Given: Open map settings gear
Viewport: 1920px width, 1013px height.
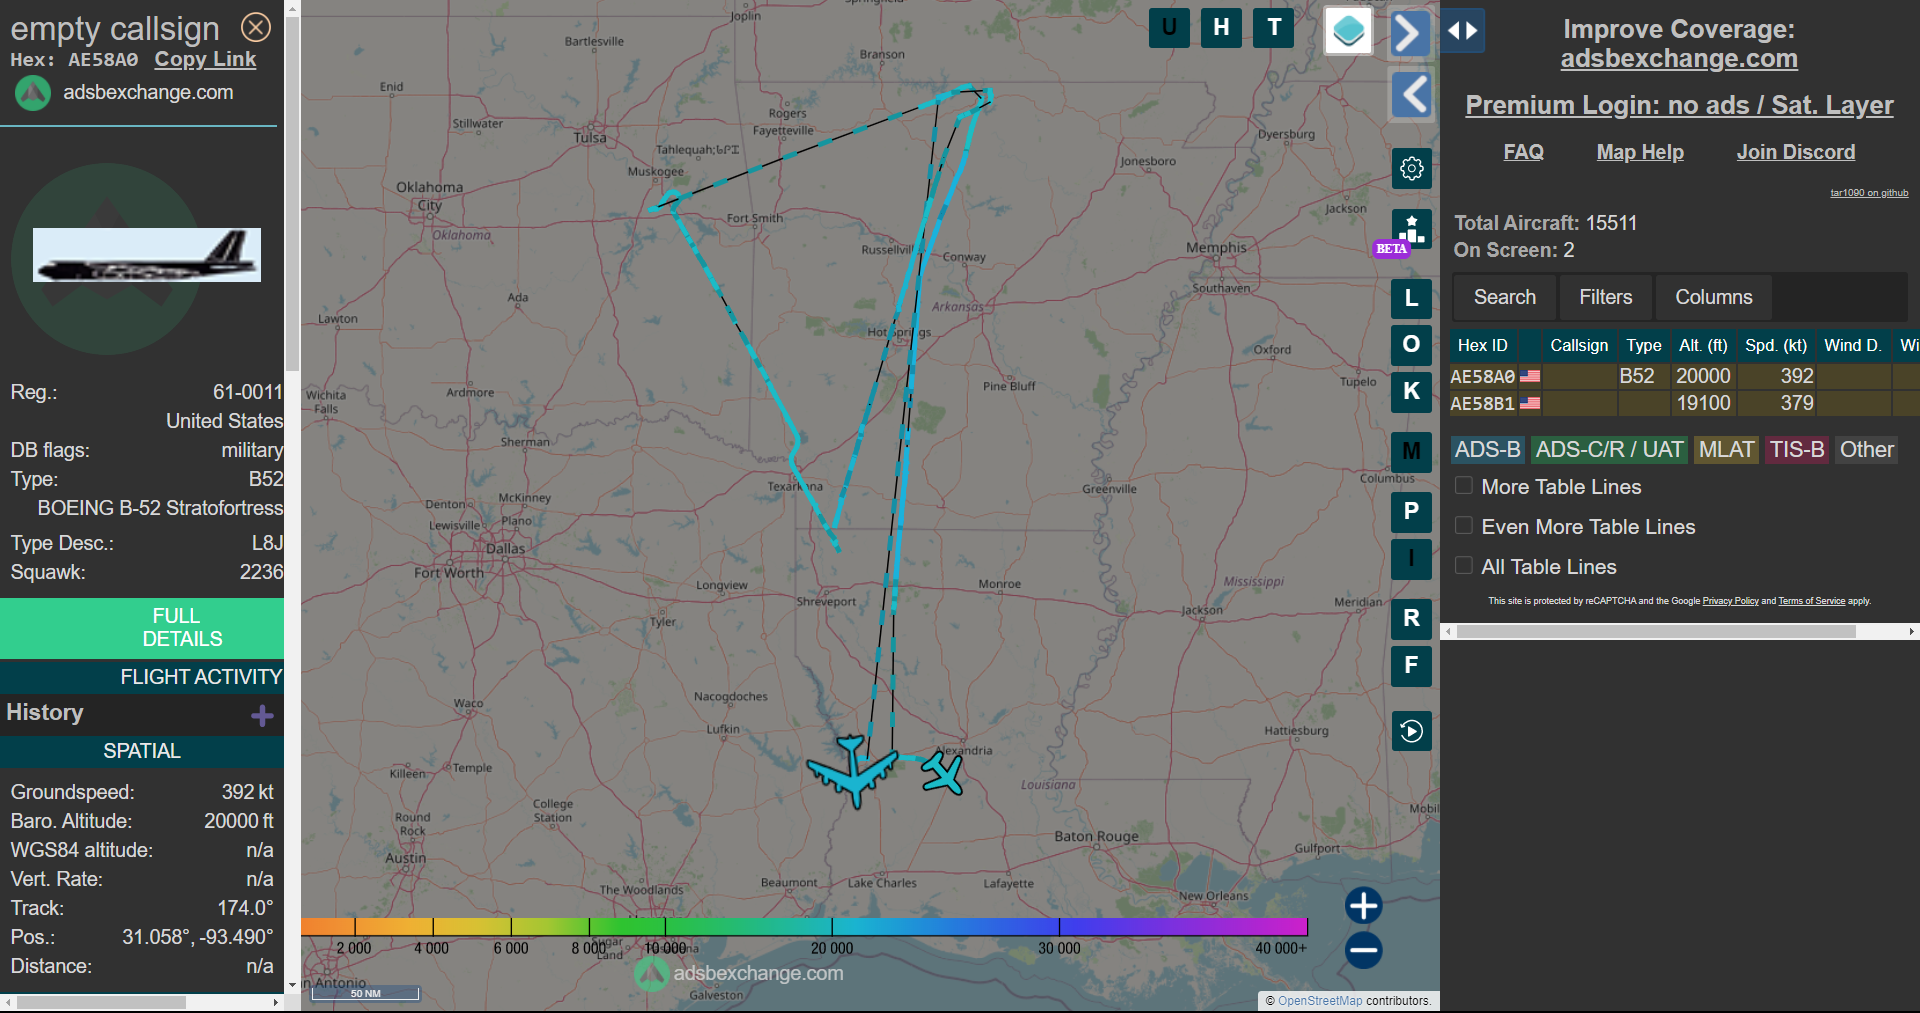Looking at the screenshot, I should [x=1411, y=168].
